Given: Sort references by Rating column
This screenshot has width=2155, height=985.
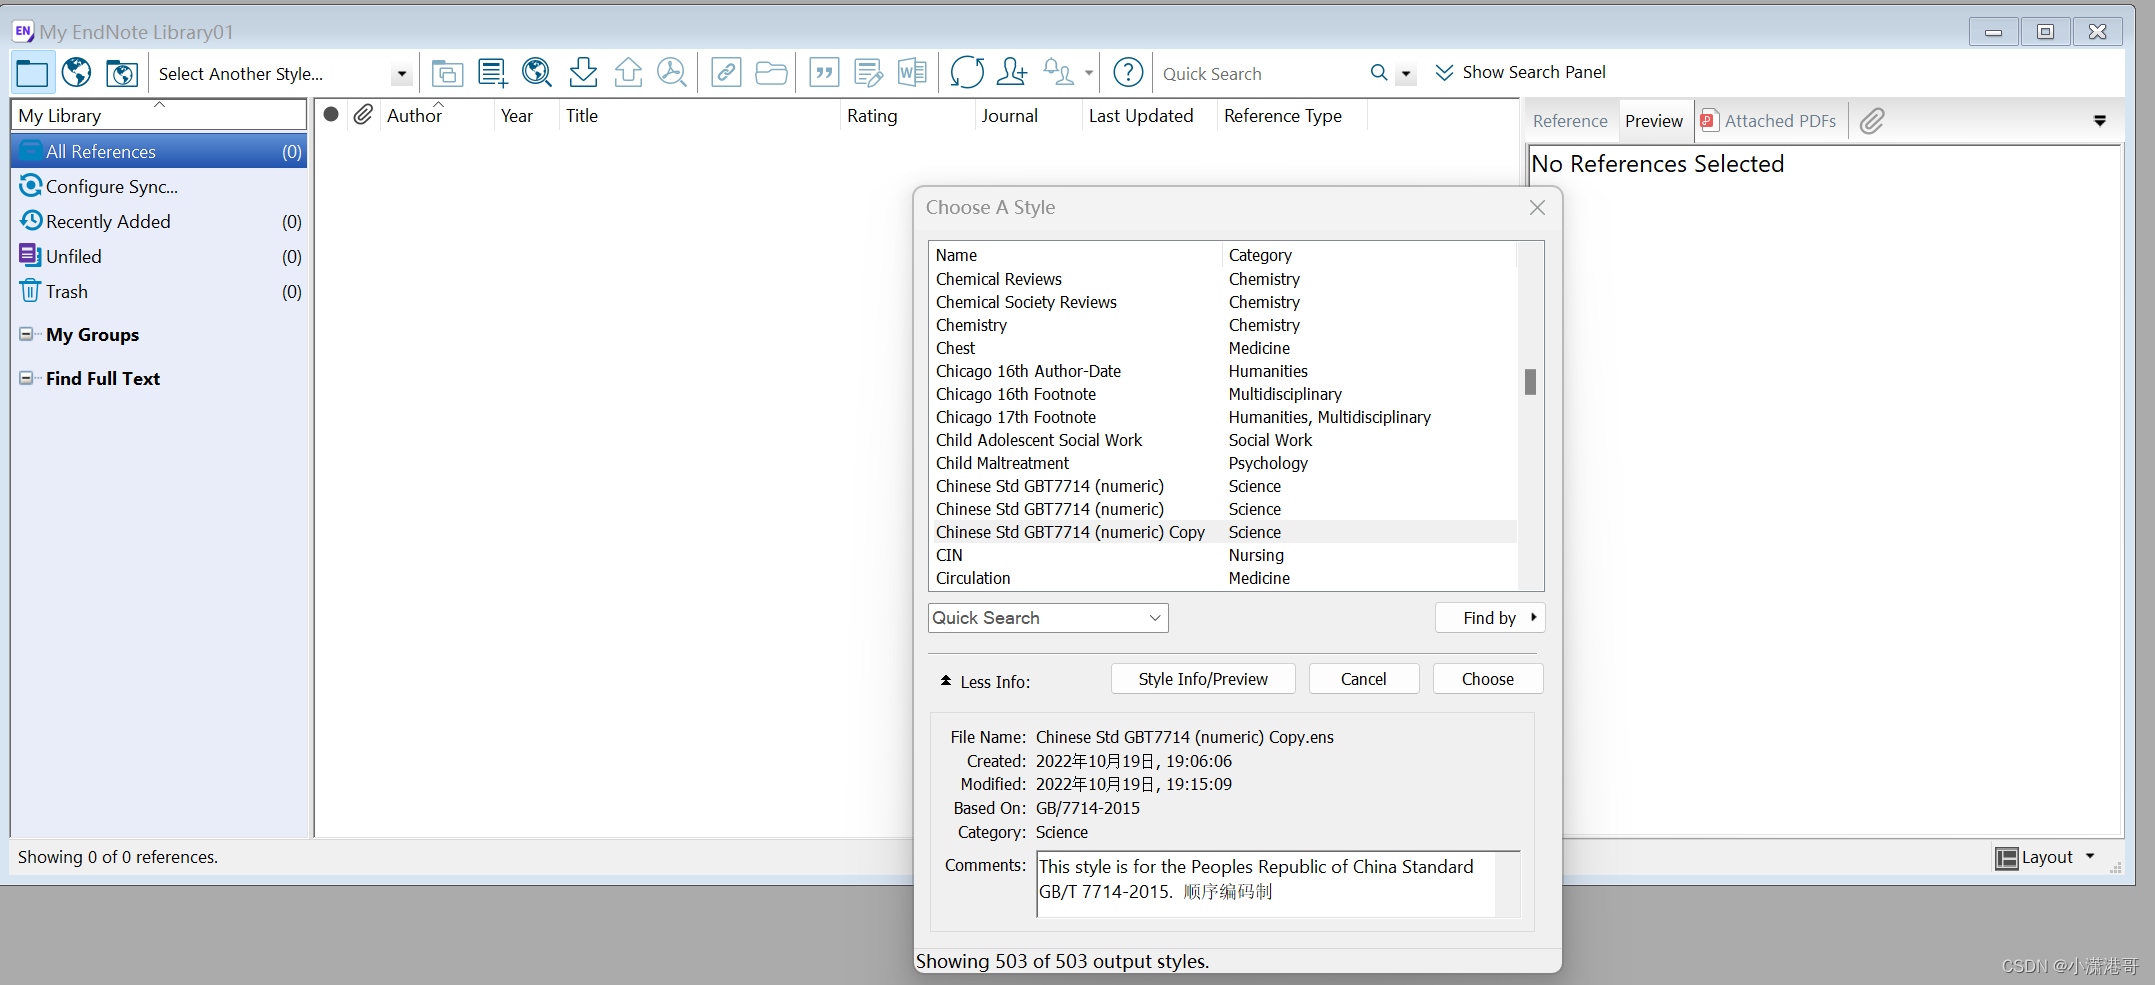Looking at the screenshot, I should (x=907, y=115).
